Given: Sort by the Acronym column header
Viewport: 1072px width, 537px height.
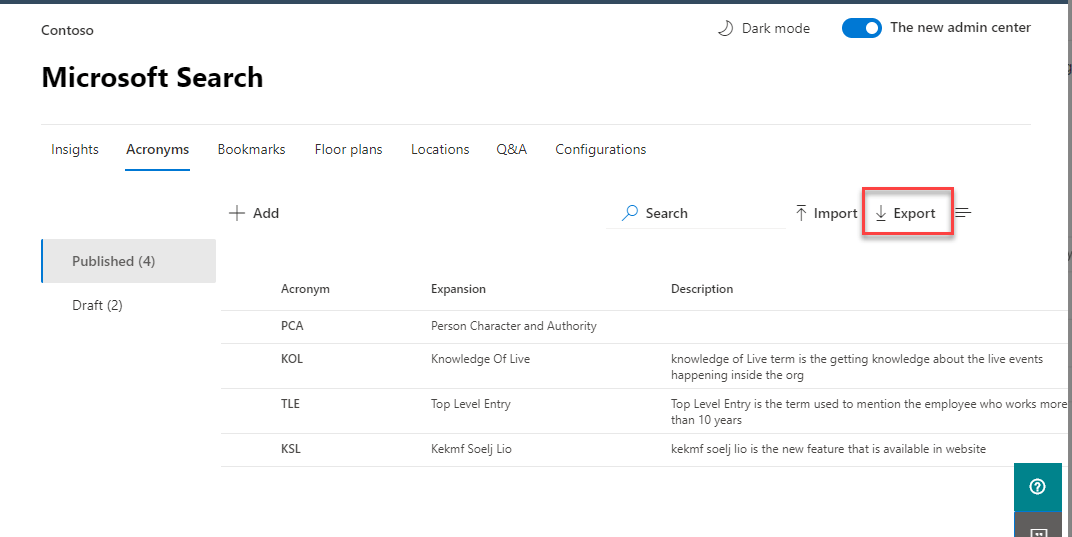Looking at the screenshot, I should pos(305,289).
